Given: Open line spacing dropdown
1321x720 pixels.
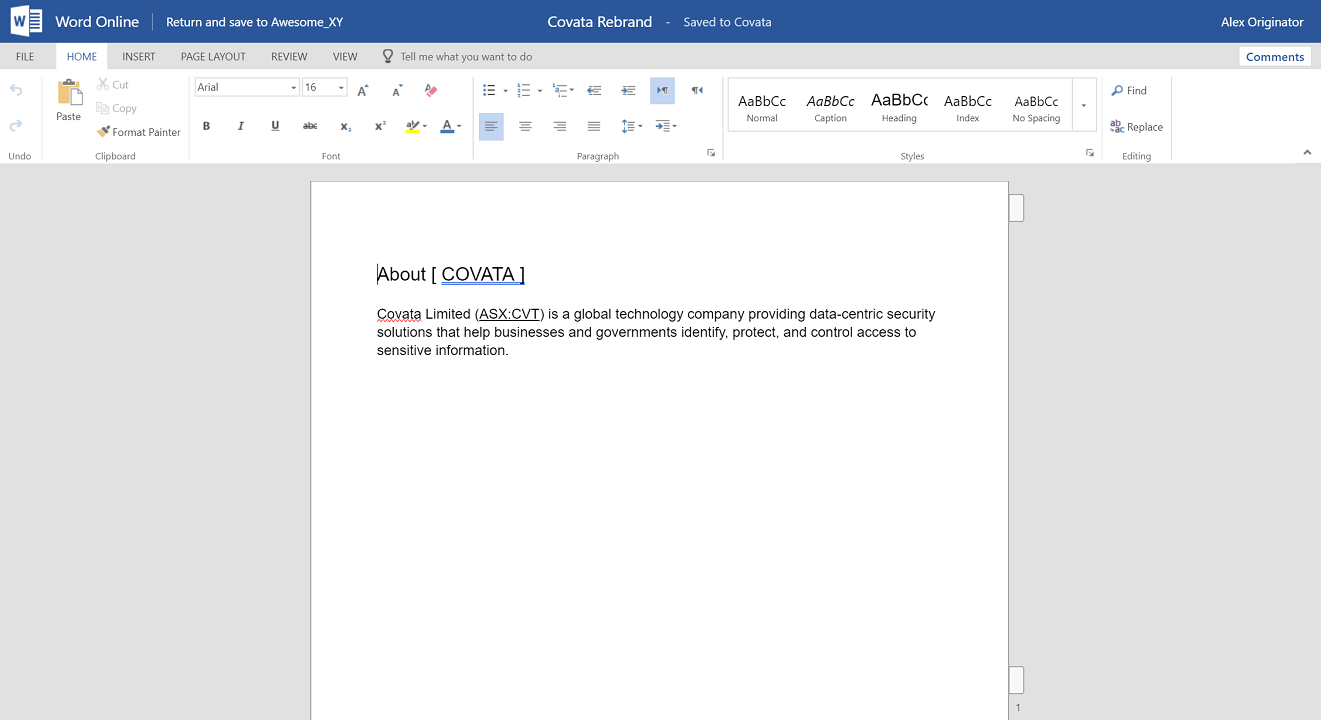Looking at the screenshot, I should click(632, 126).
